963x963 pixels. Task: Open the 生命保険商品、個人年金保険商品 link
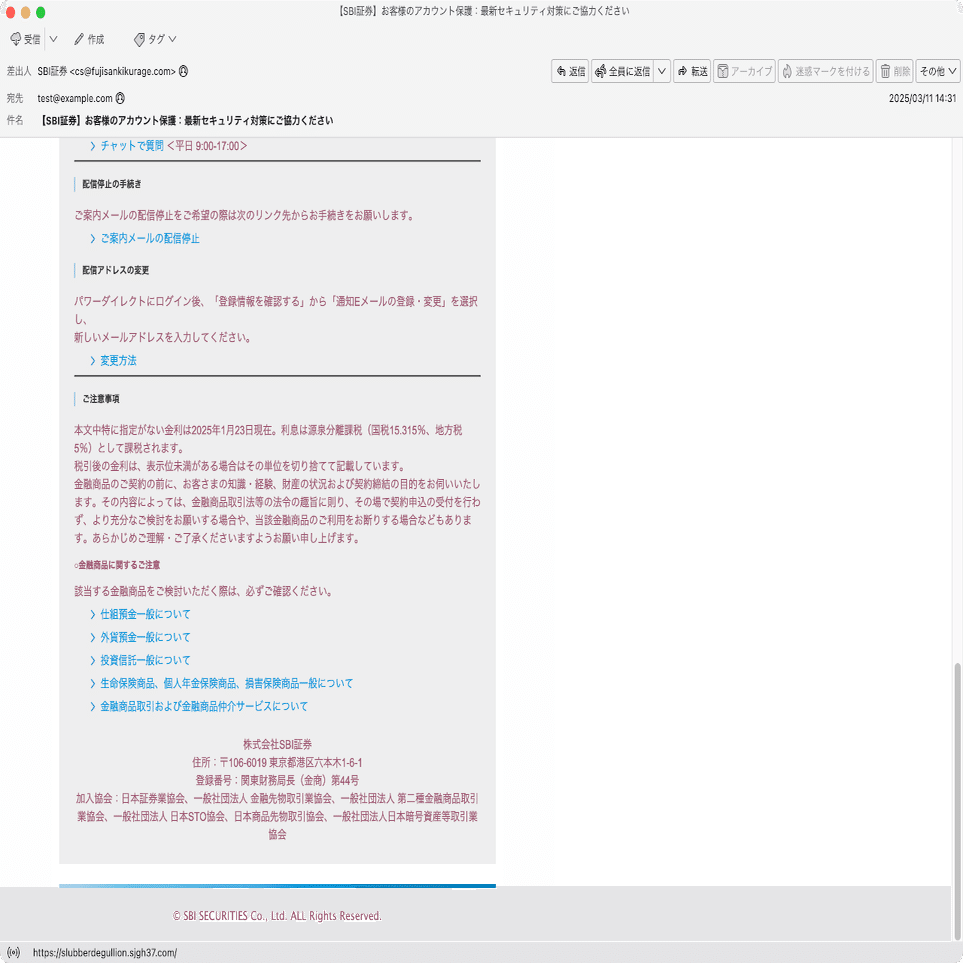(227, 683)
